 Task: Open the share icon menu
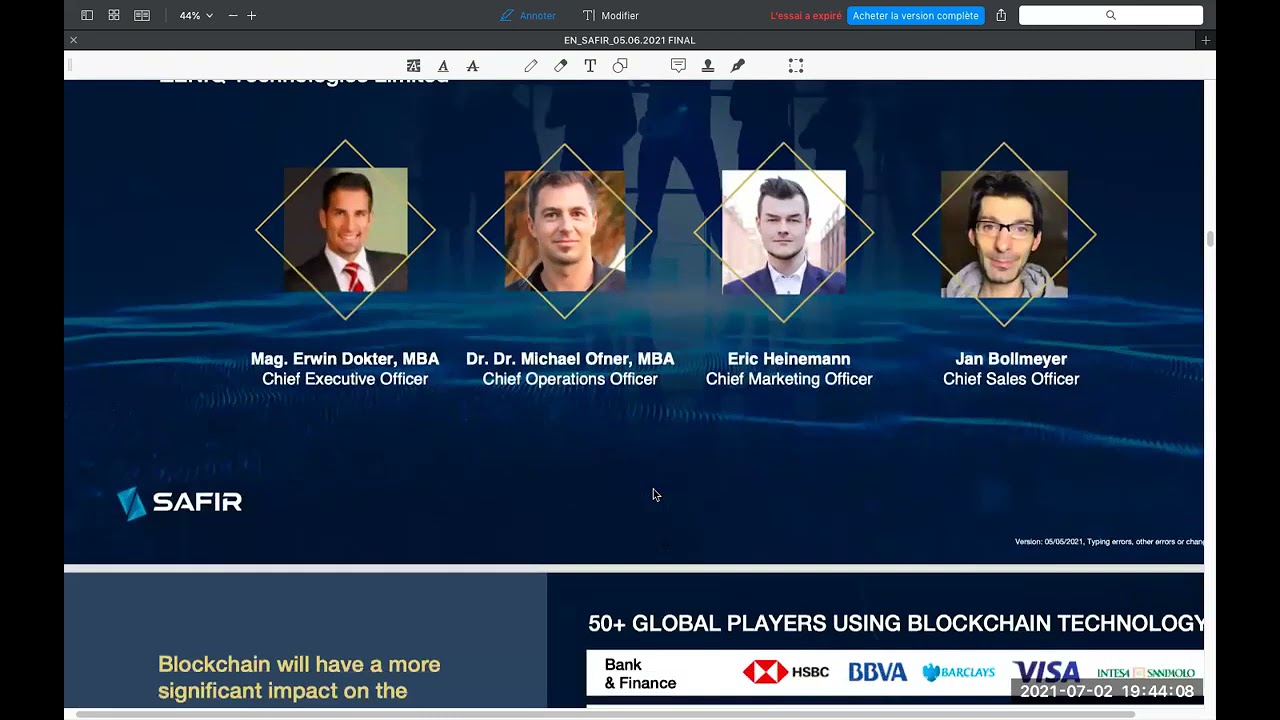[x=1001, y=16]
